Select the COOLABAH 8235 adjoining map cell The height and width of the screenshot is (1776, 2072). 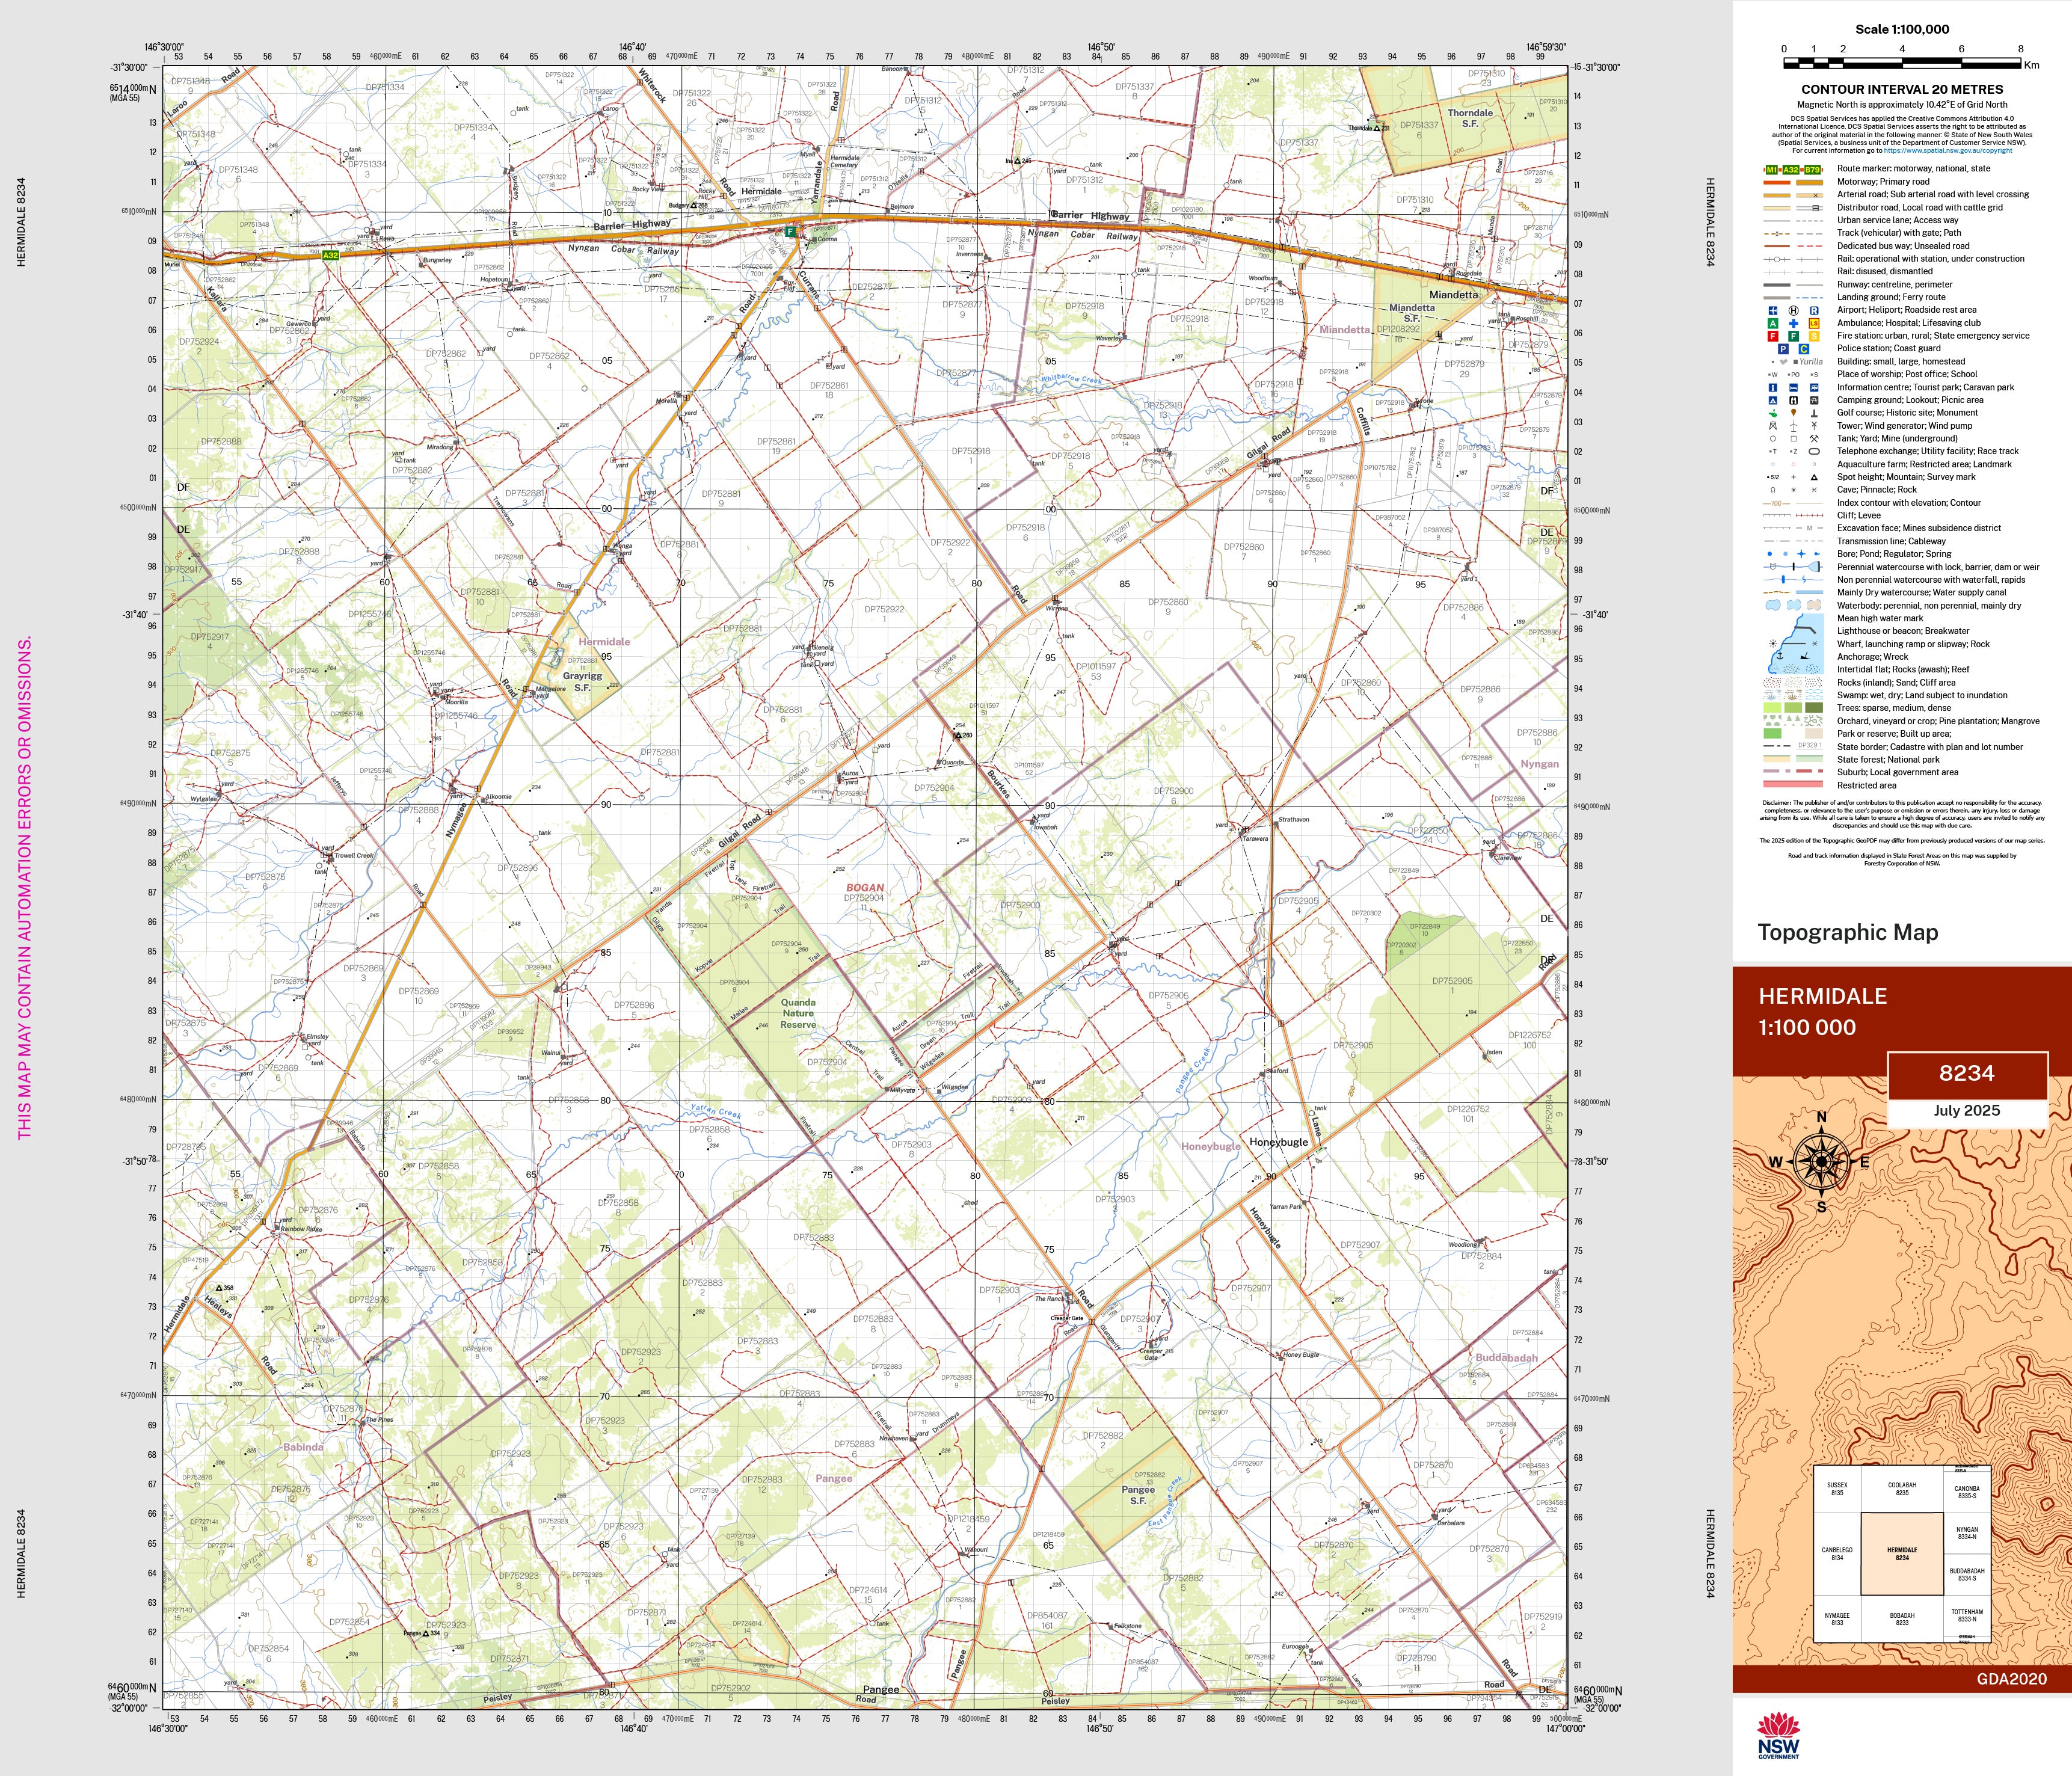(x=1902, y=1488)
